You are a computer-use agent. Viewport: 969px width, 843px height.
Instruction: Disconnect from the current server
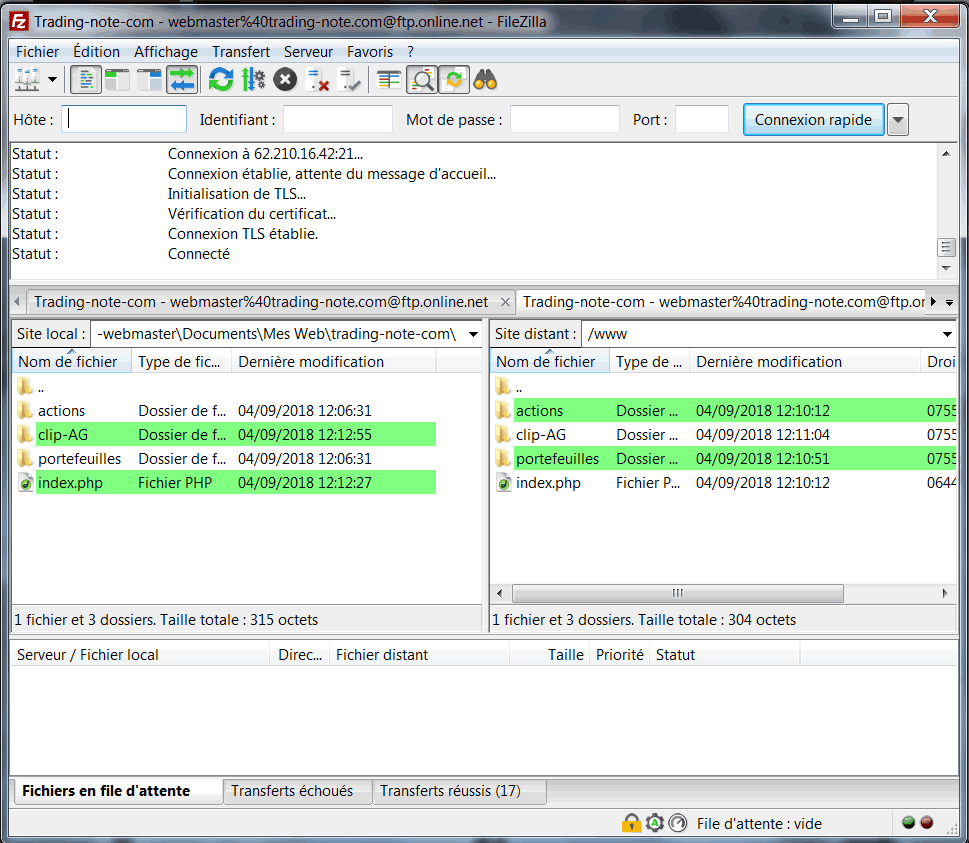[x=318, y=80]
